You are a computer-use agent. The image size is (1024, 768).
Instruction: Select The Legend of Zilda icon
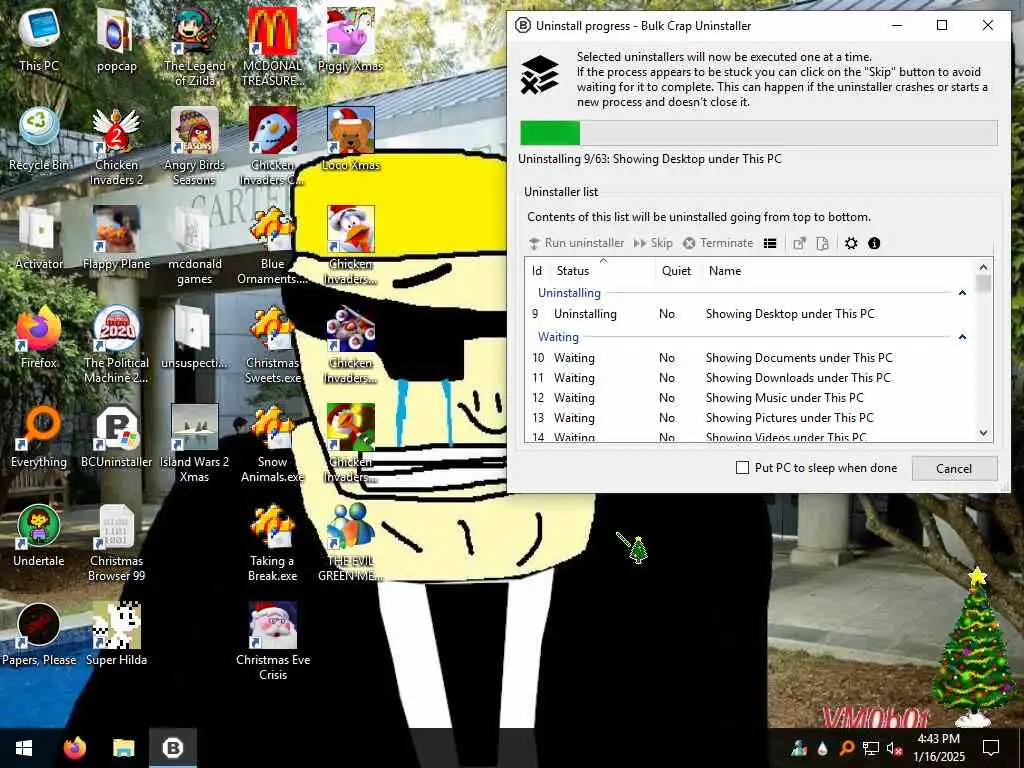point(195,47)
